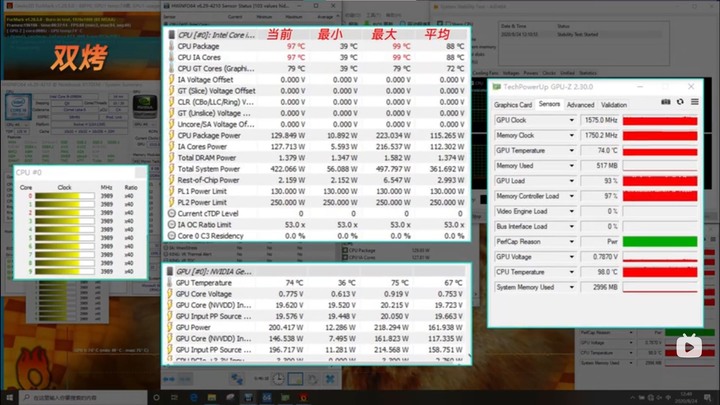Open the Video Engine Load dropdown

[571, 211]
